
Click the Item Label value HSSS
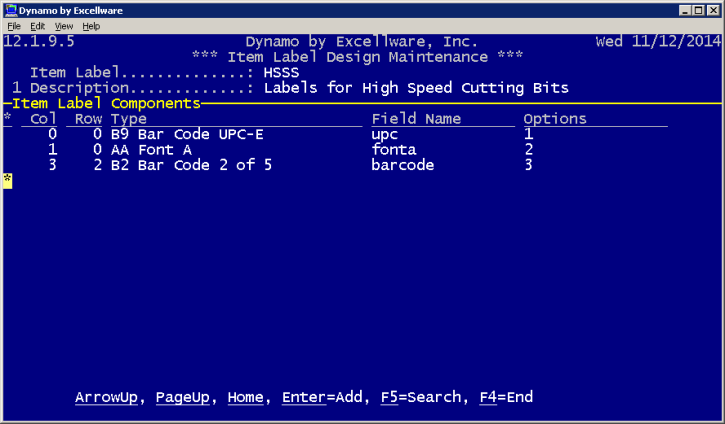point(282,73)
